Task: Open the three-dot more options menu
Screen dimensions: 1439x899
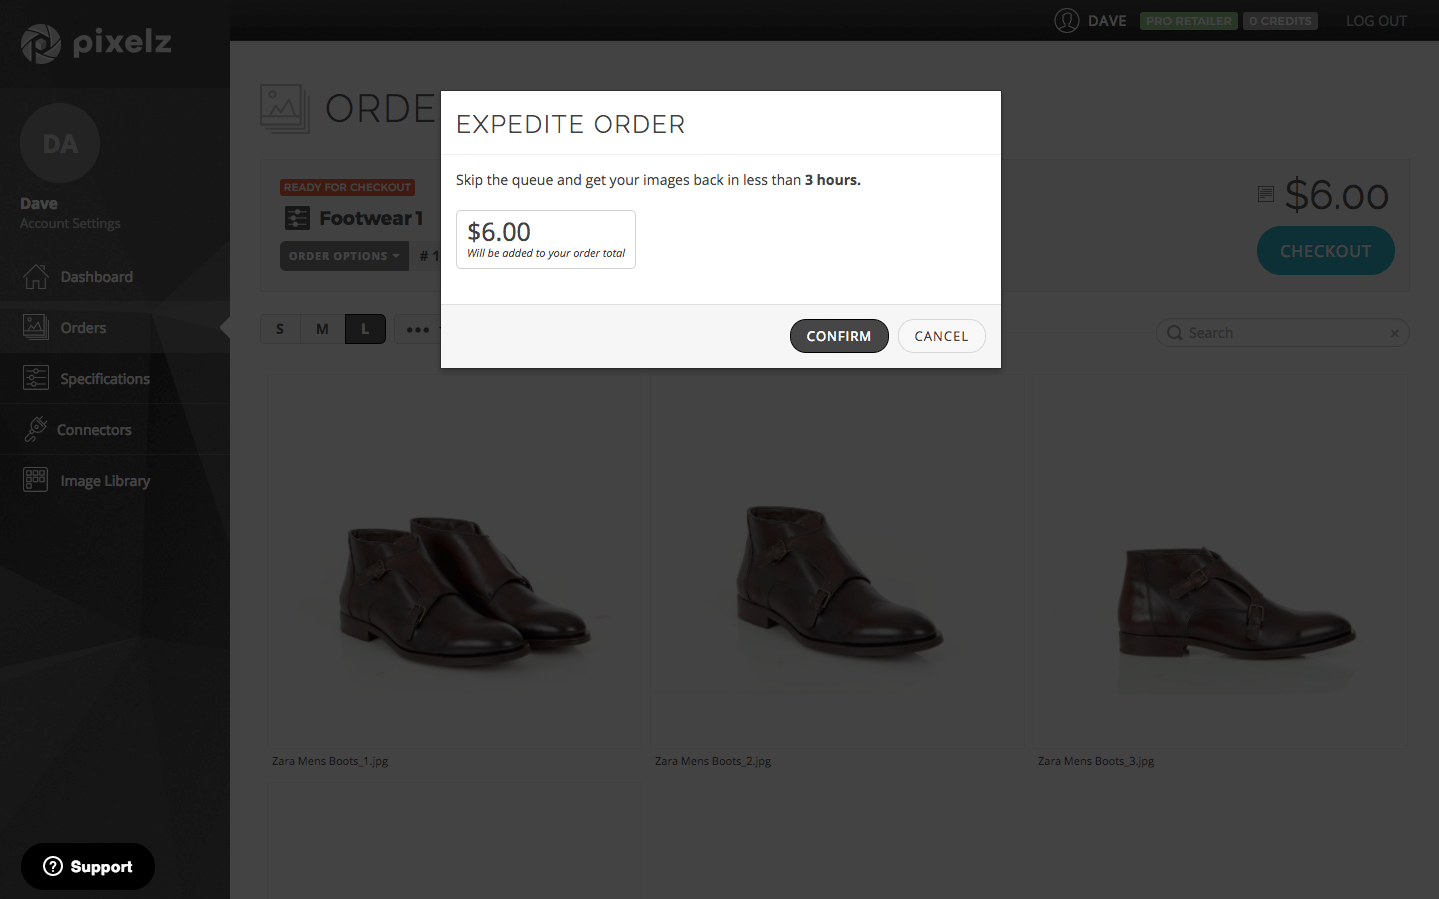Action: 417,329
